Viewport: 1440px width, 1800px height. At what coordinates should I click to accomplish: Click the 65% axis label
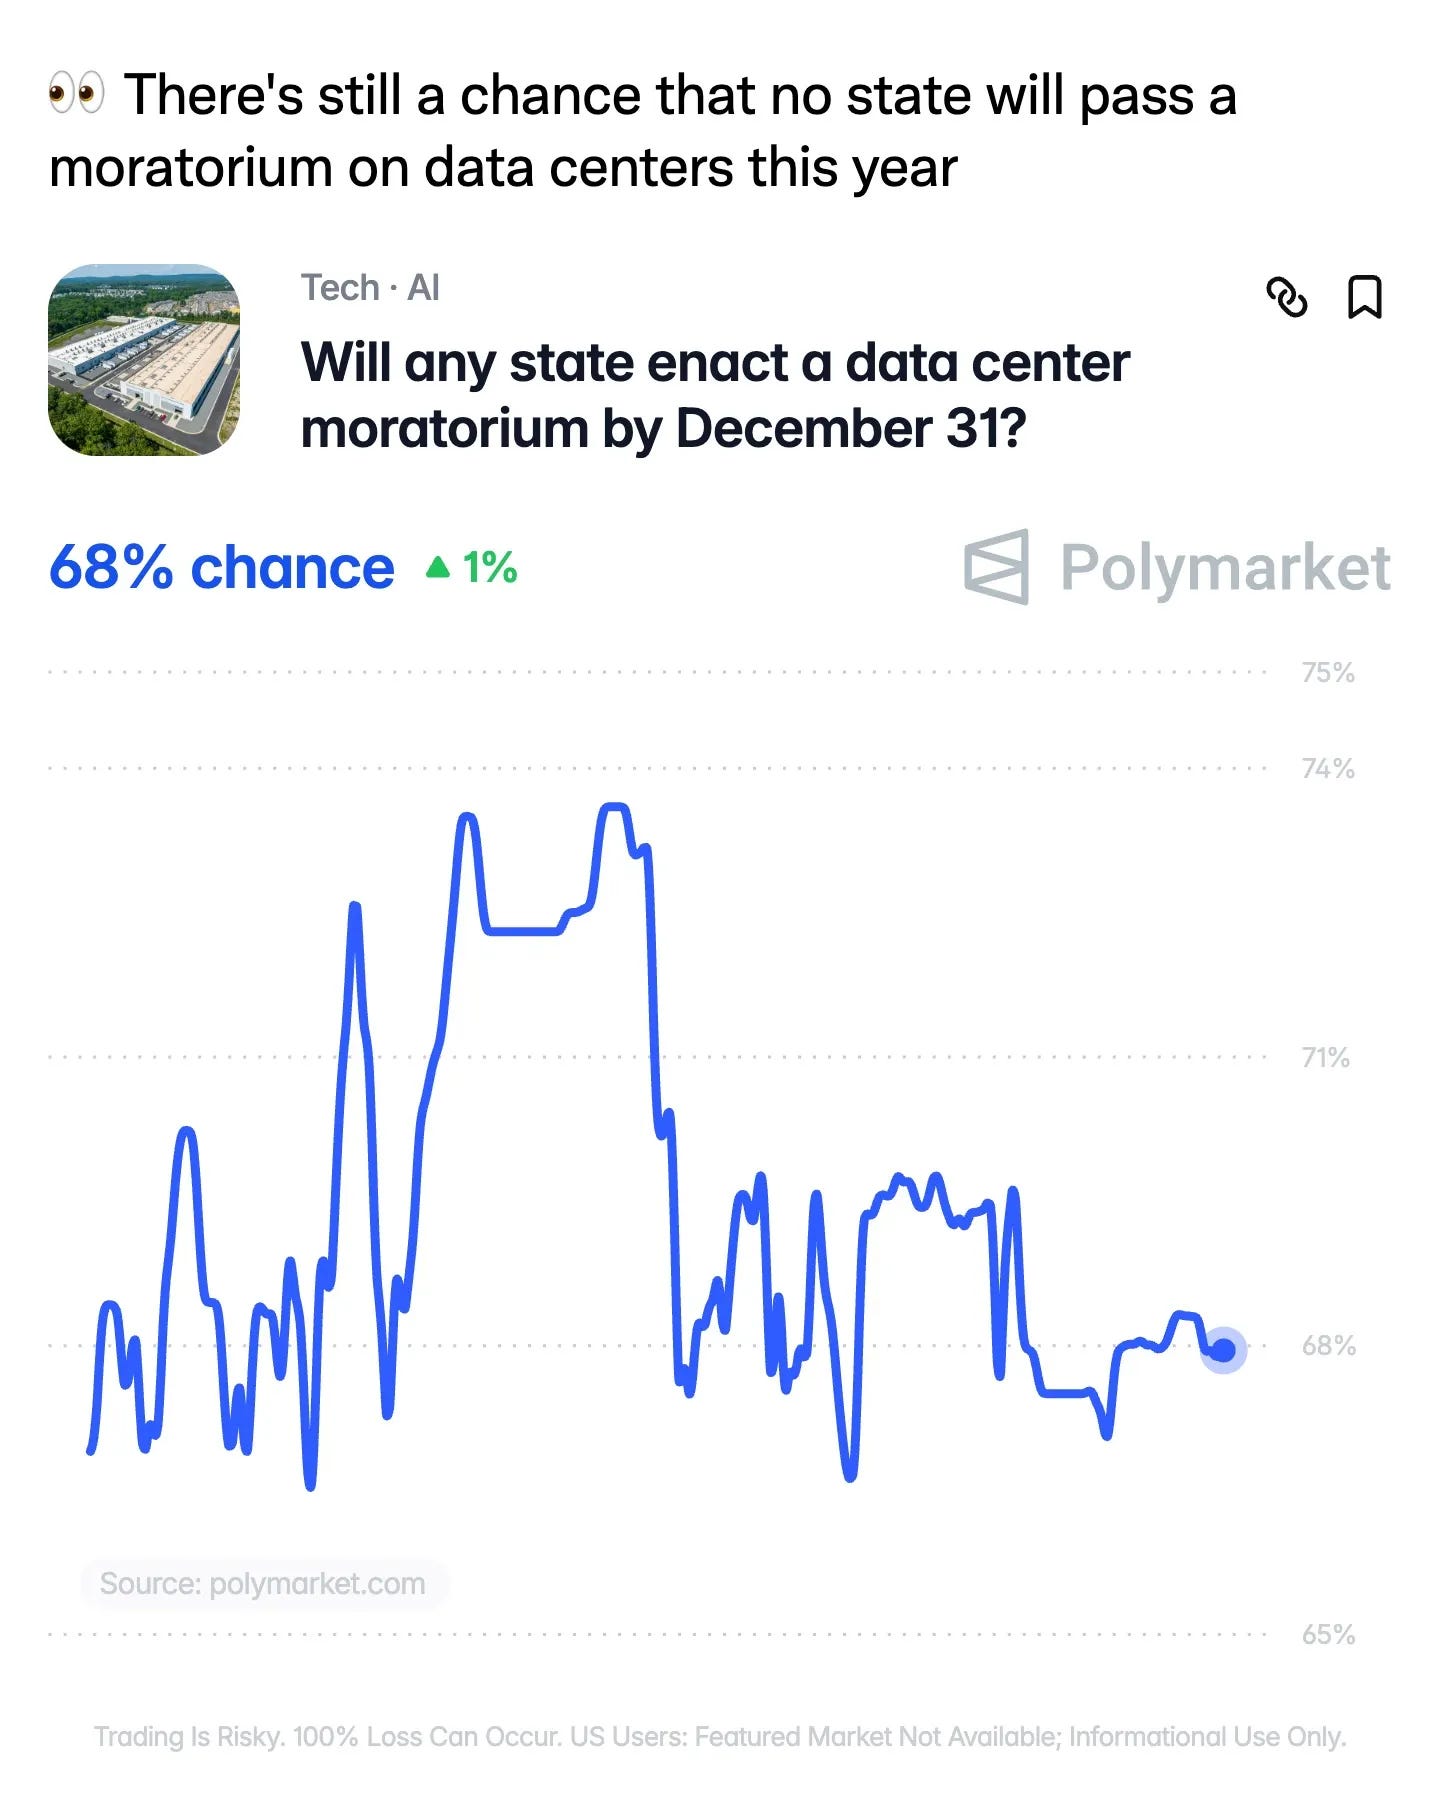1329,1634
